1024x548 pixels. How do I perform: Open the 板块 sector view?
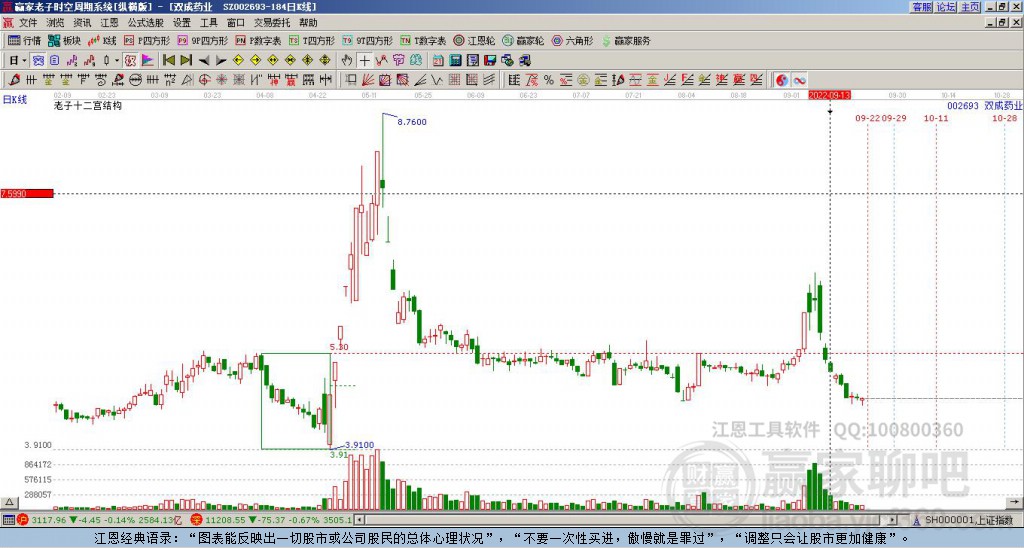[x=63, y=40]
